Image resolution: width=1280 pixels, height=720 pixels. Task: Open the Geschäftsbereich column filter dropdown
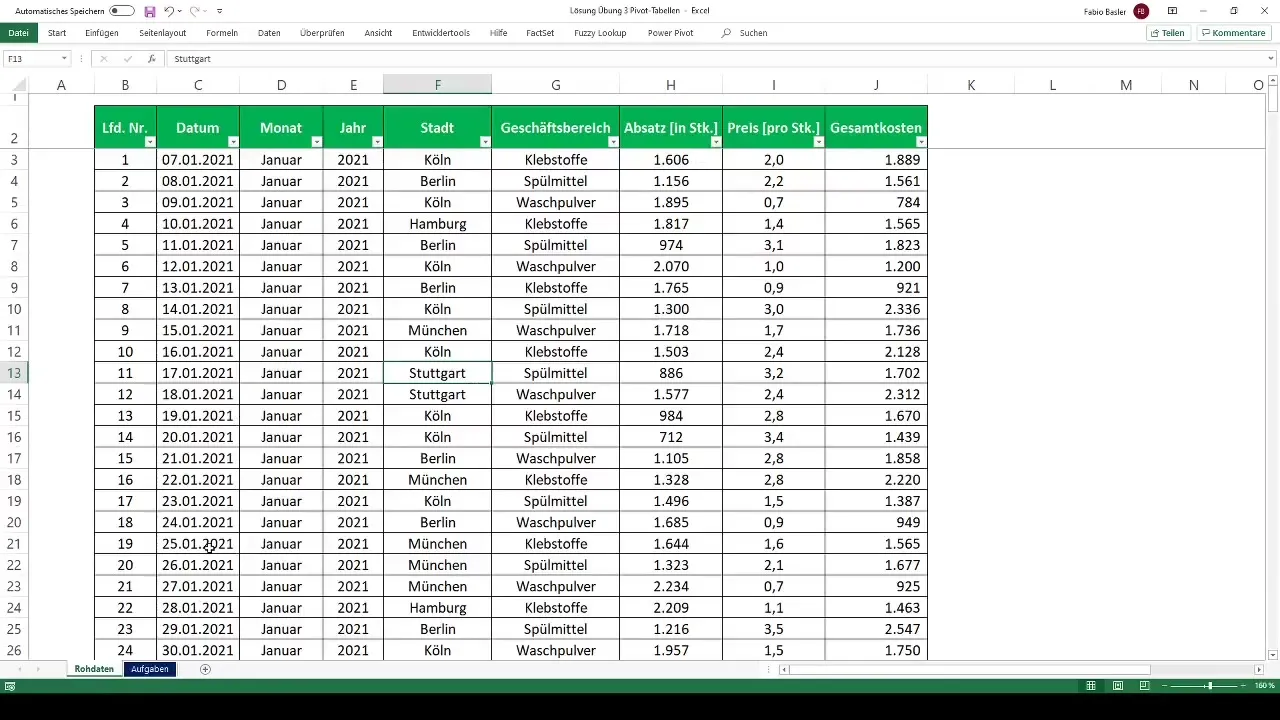[x=613, y=142]
